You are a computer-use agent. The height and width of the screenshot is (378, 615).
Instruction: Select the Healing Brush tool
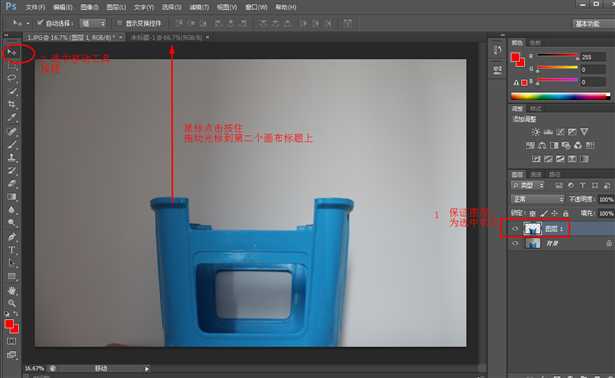[x=12, y=131]
